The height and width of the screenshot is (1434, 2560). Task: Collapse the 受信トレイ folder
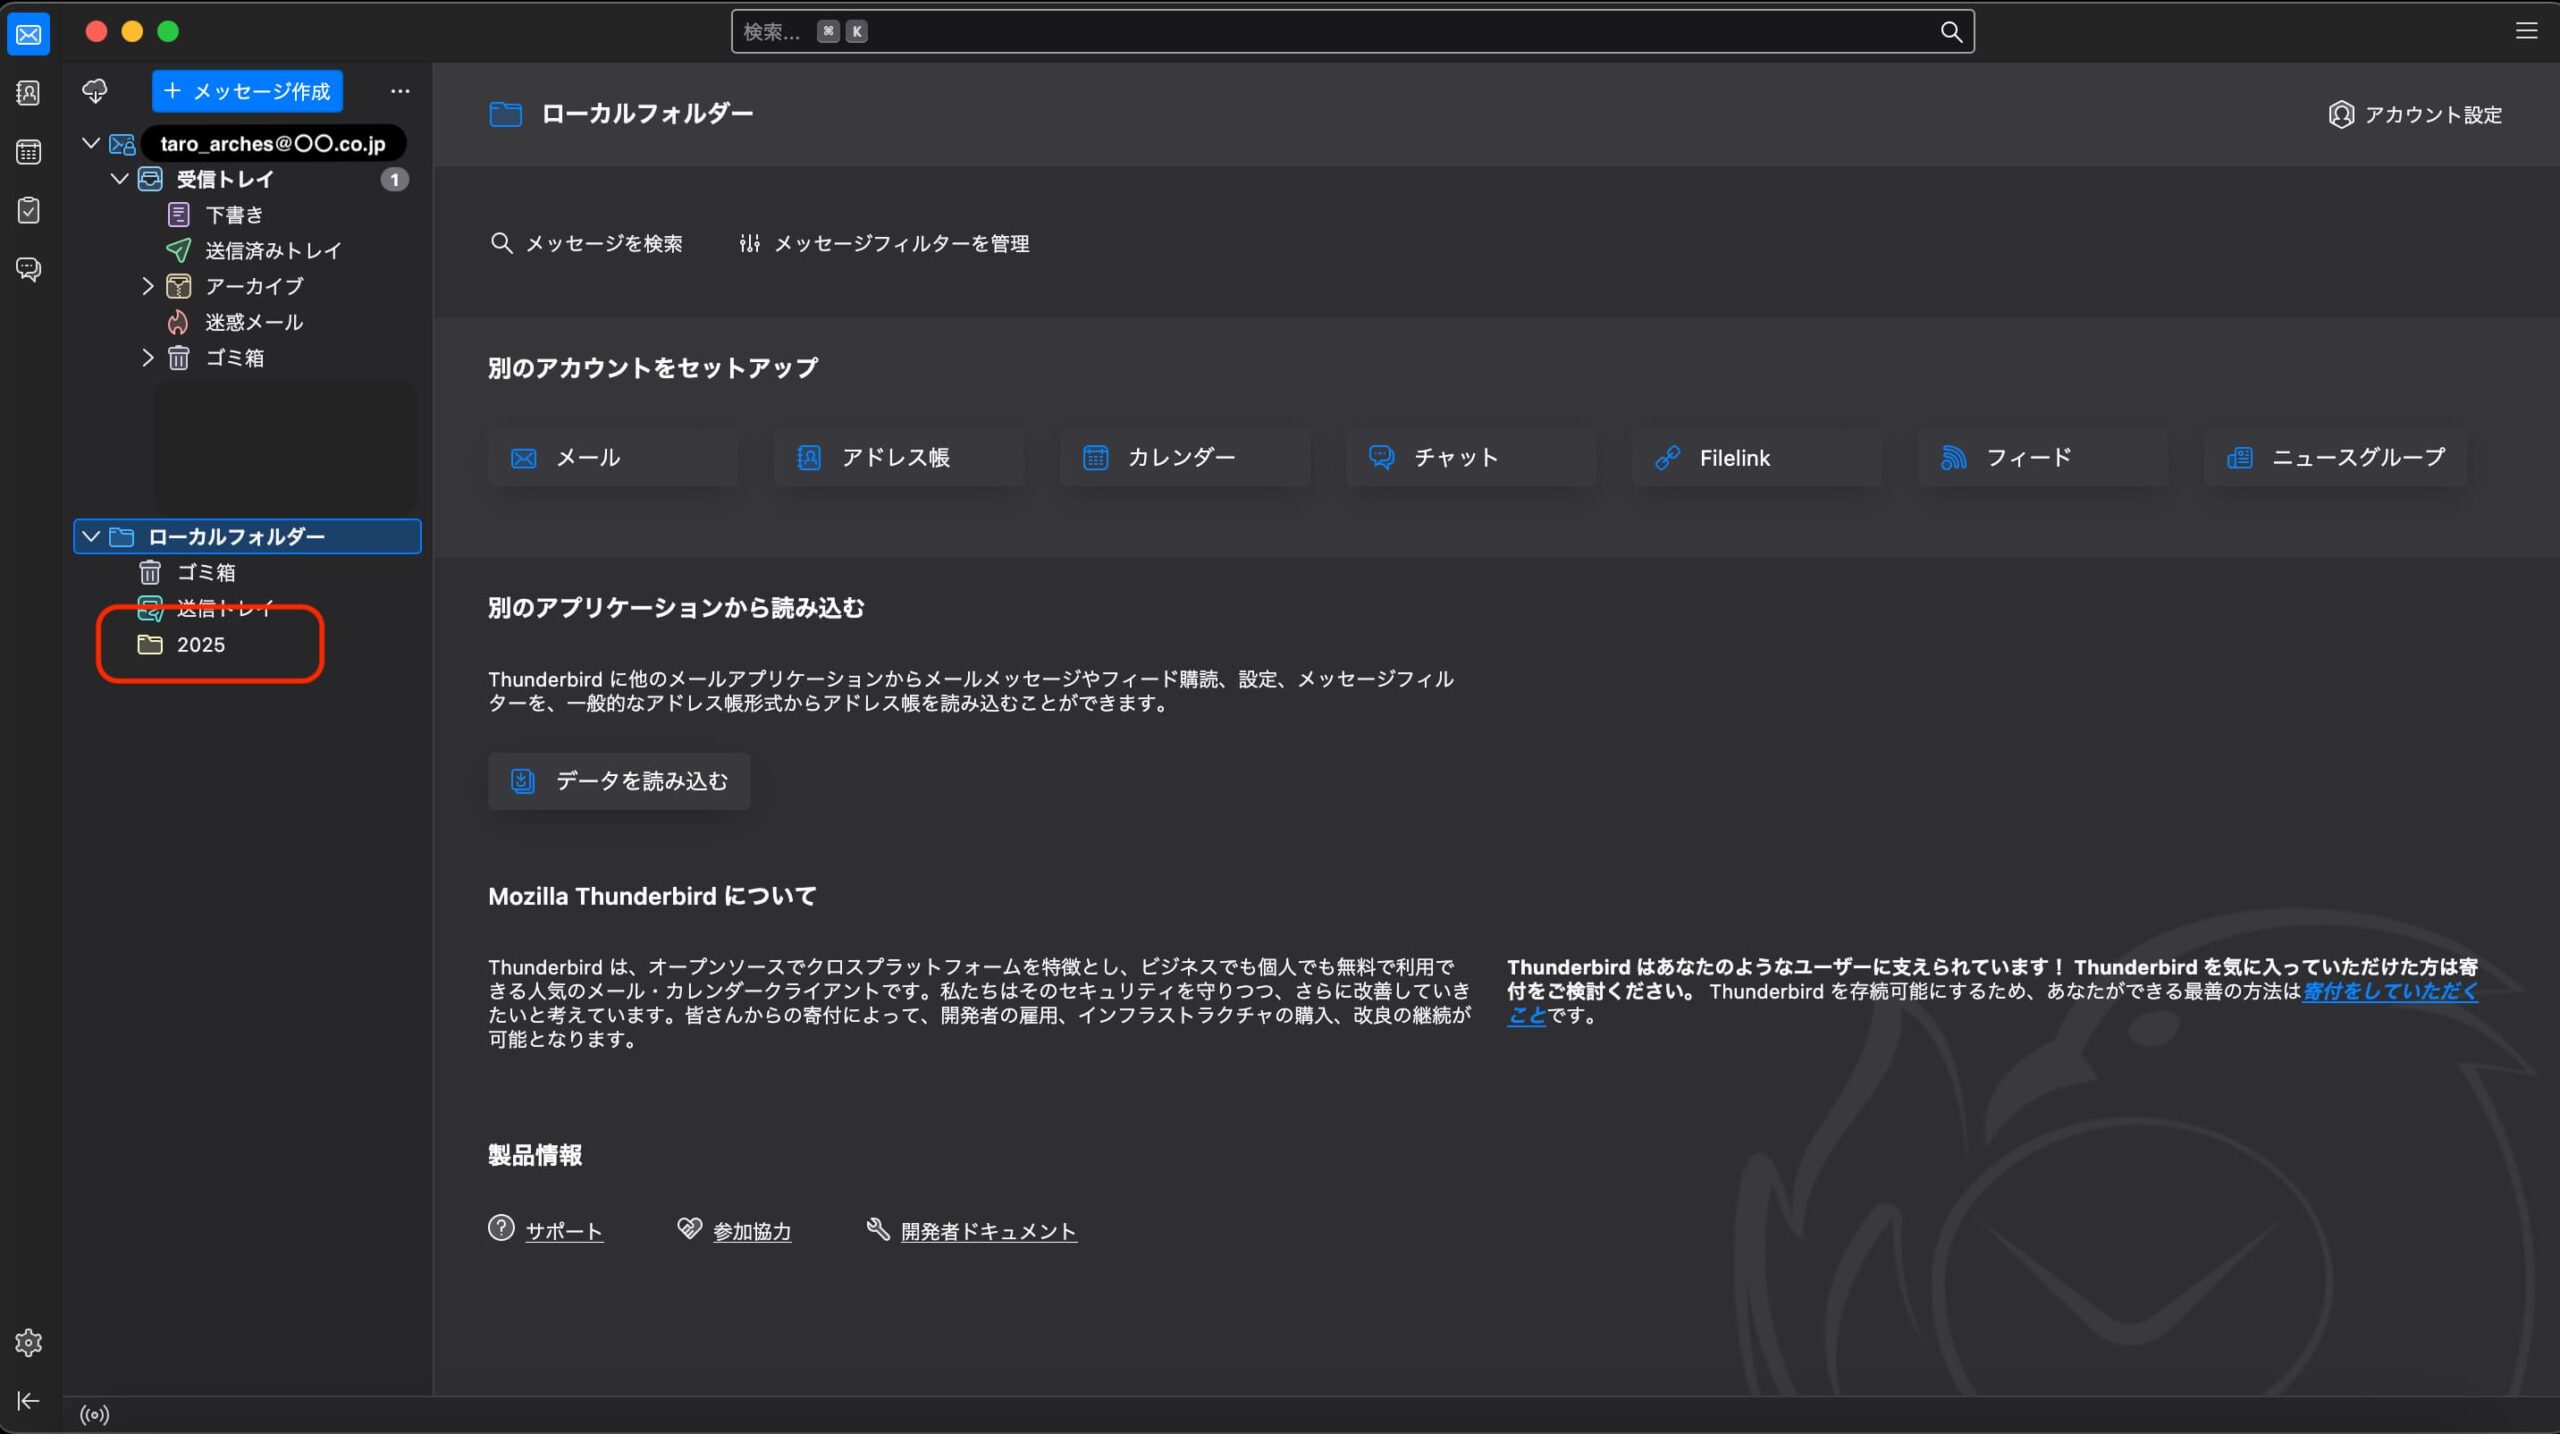pos(119,179)
